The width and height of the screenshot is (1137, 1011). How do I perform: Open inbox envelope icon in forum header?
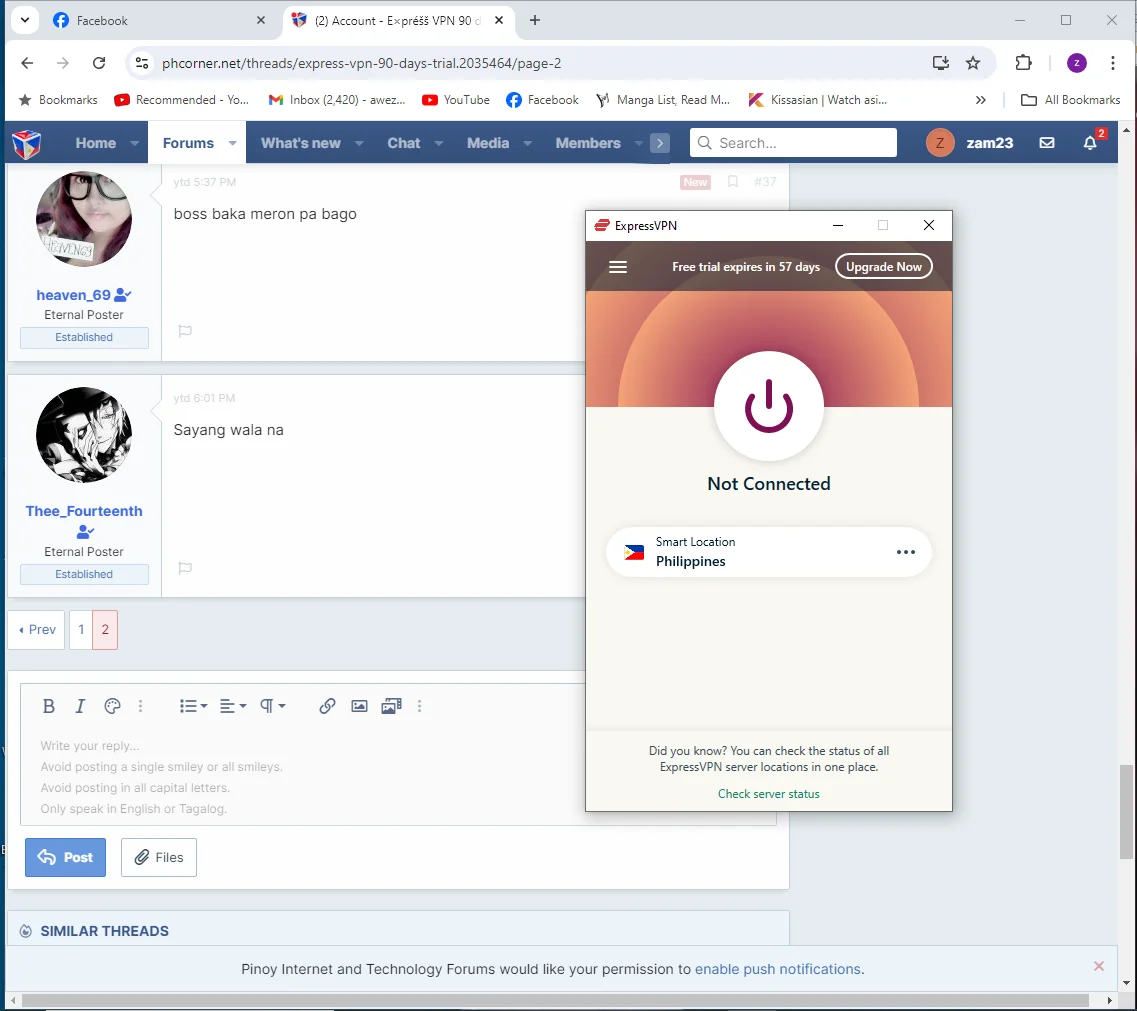1046,143
